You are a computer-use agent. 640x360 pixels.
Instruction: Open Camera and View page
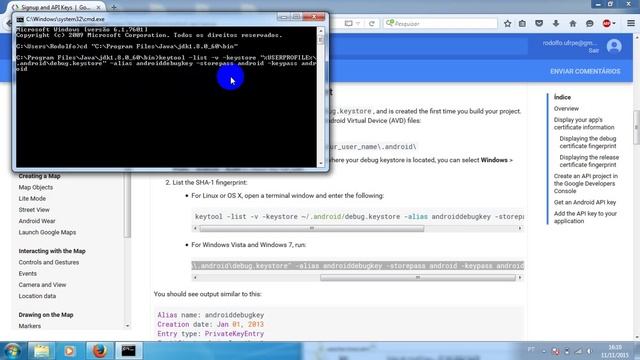(x=42, y=285)
